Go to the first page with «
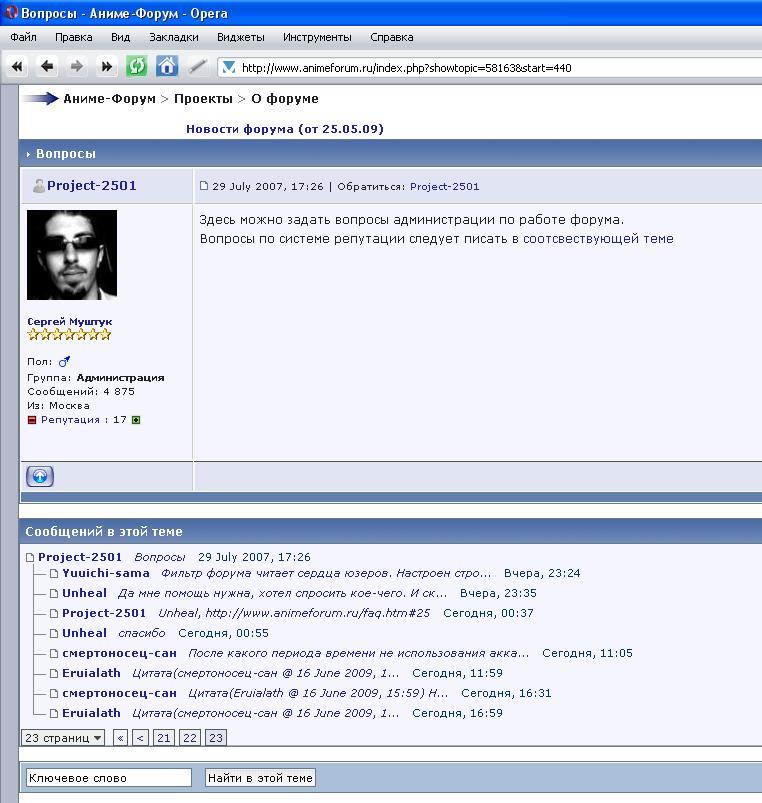762x803 pixels. tap(120, 738)
